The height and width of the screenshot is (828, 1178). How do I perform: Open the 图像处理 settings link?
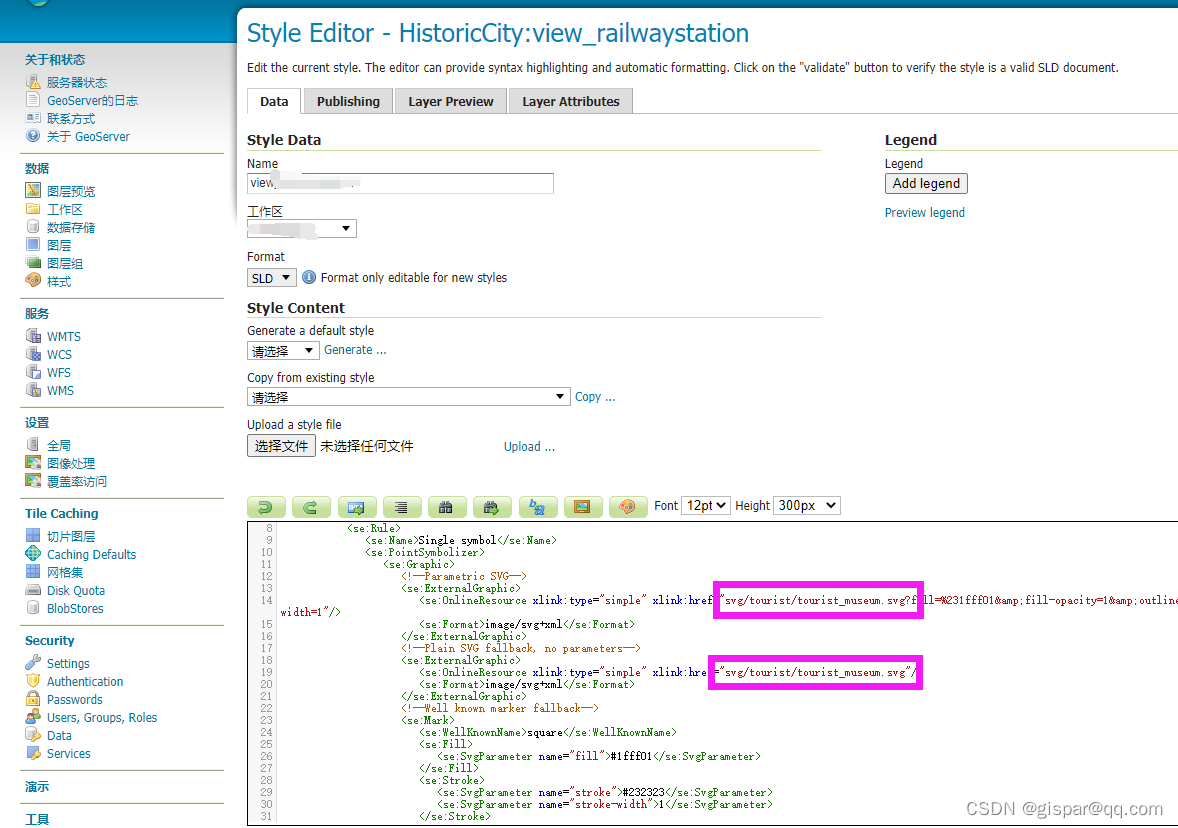click(x=71, y=464)
